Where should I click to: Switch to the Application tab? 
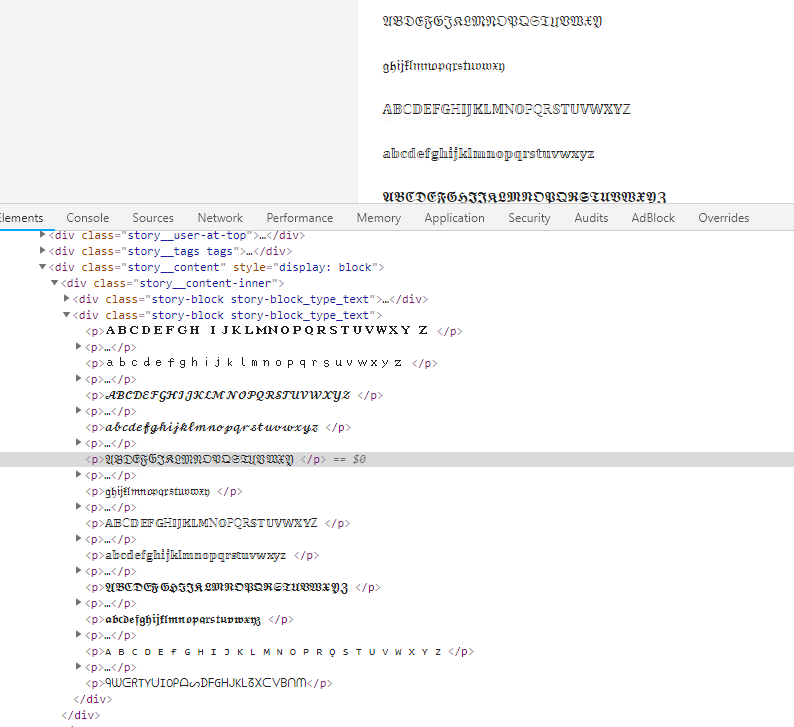pos(454,218)
